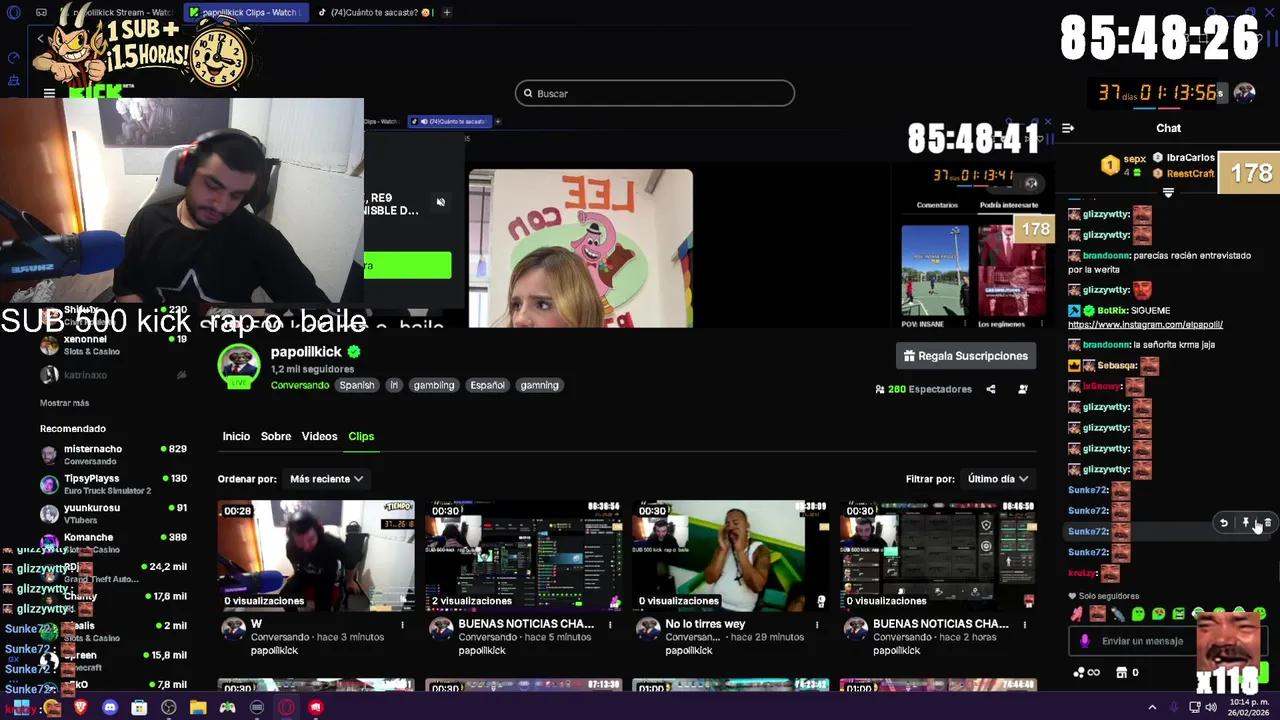Open the misternacho recommended channel

[x=113, y=455]
